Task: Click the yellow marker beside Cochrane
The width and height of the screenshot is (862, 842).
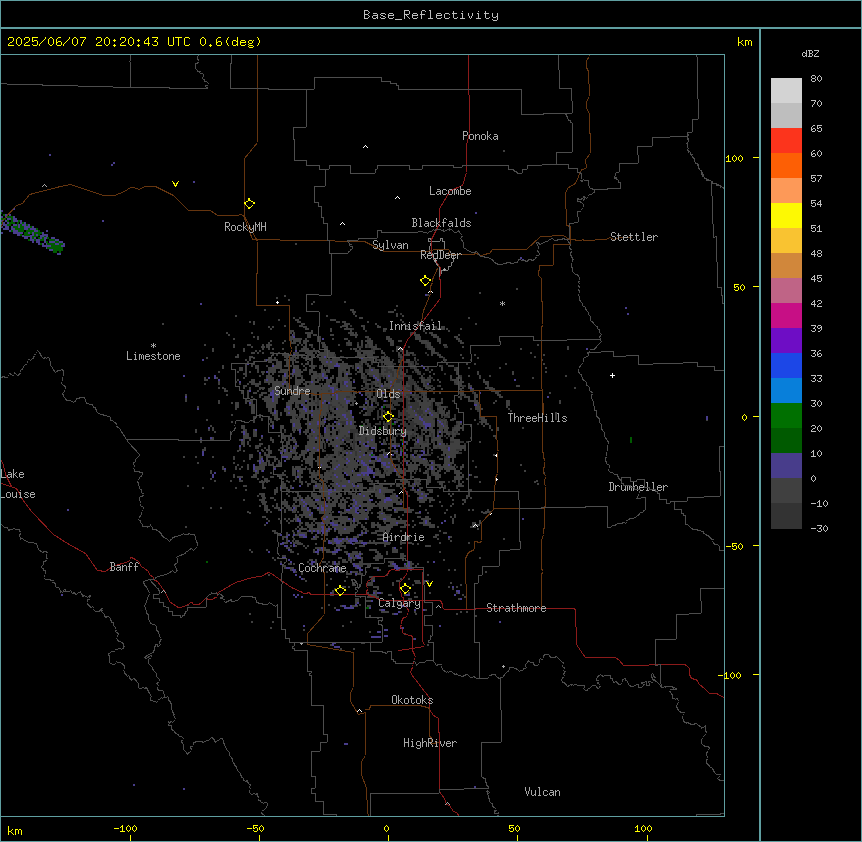Action: 341,590
